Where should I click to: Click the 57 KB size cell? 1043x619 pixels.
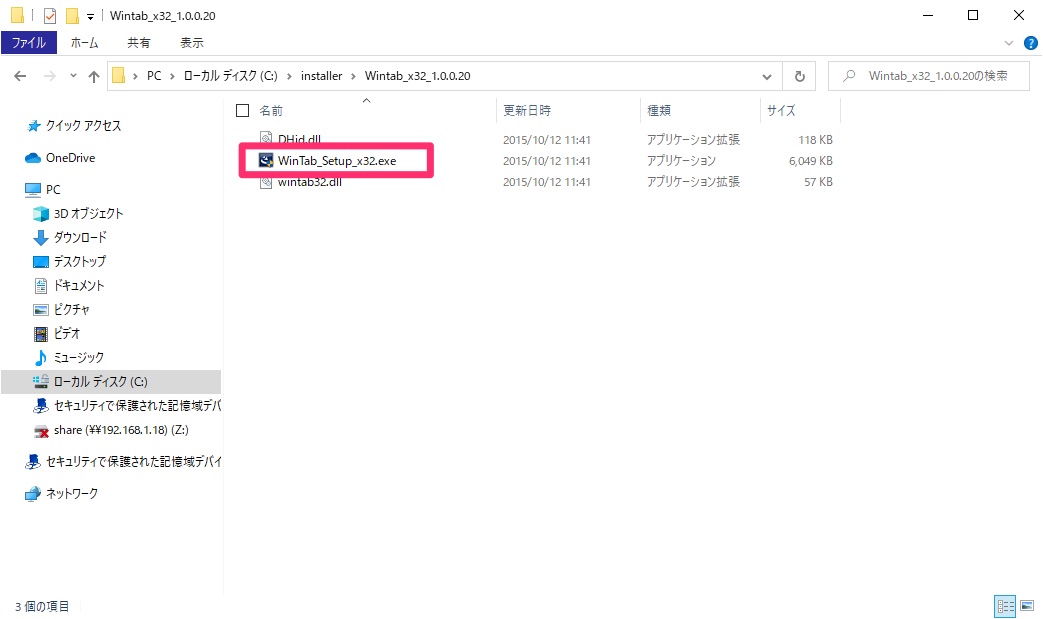pos(818,182)
